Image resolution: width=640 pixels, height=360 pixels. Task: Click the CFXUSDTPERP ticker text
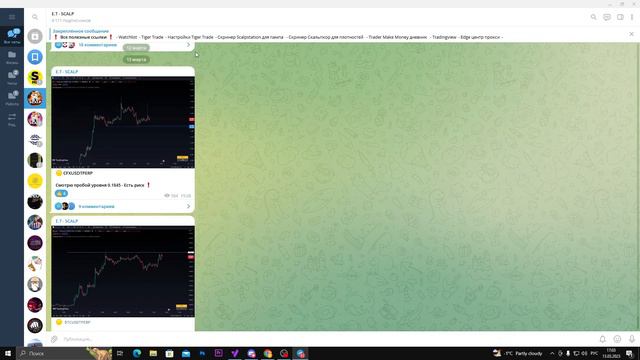[78, 173]
